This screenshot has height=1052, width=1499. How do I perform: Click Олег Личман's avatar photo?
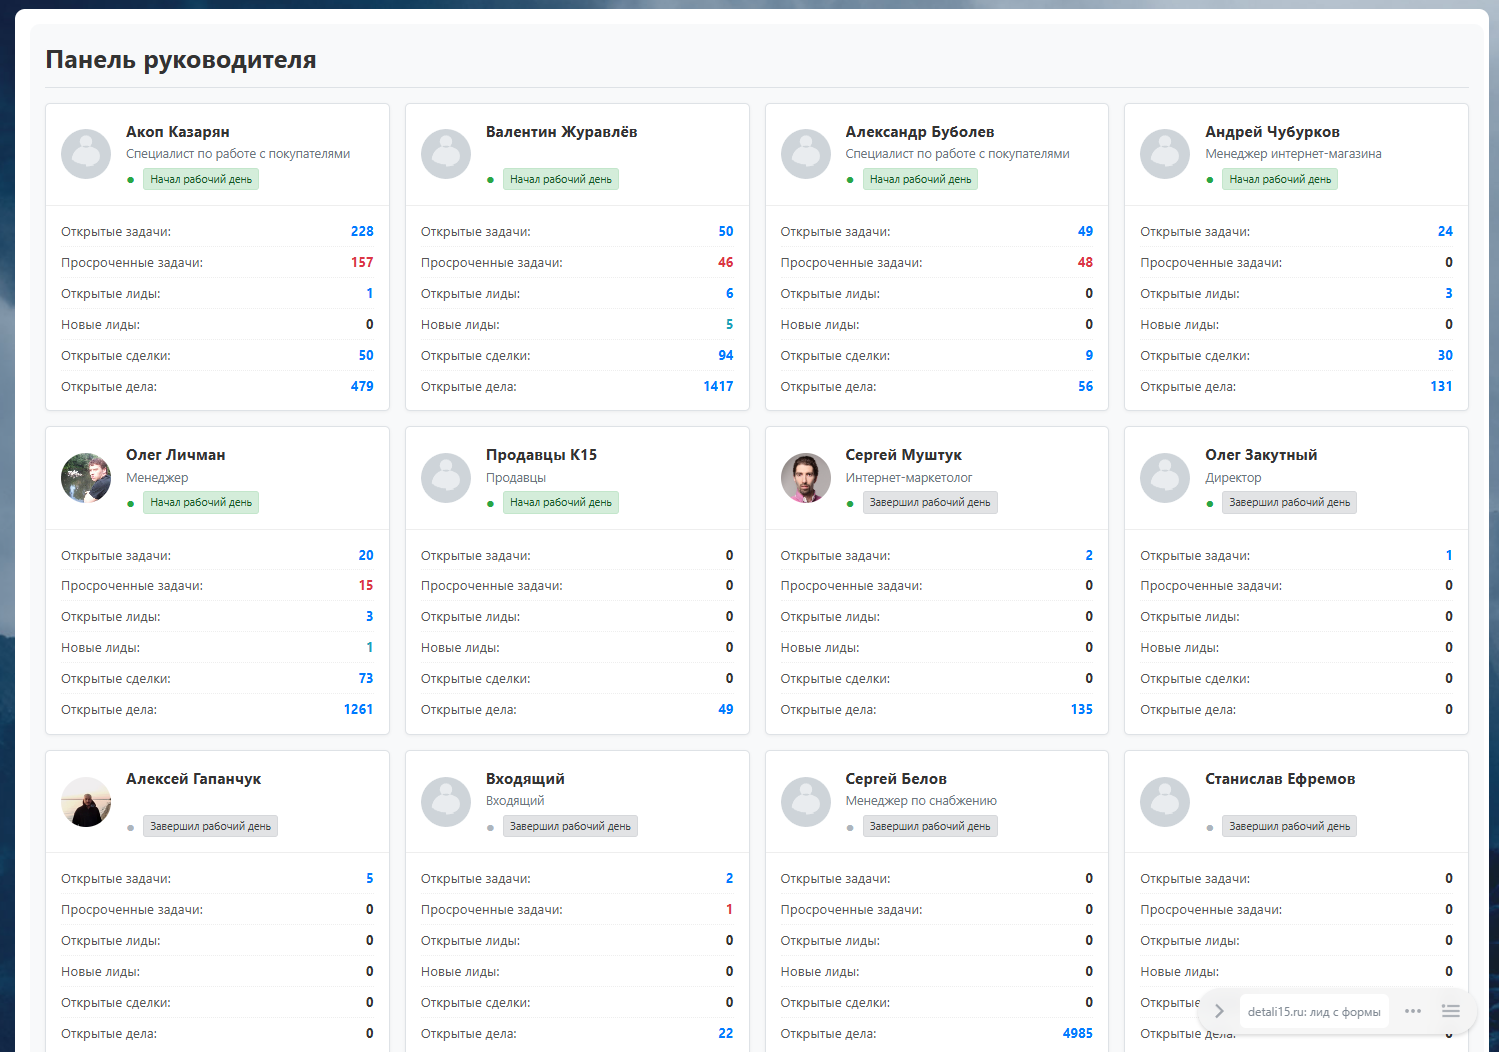[86, 478]
